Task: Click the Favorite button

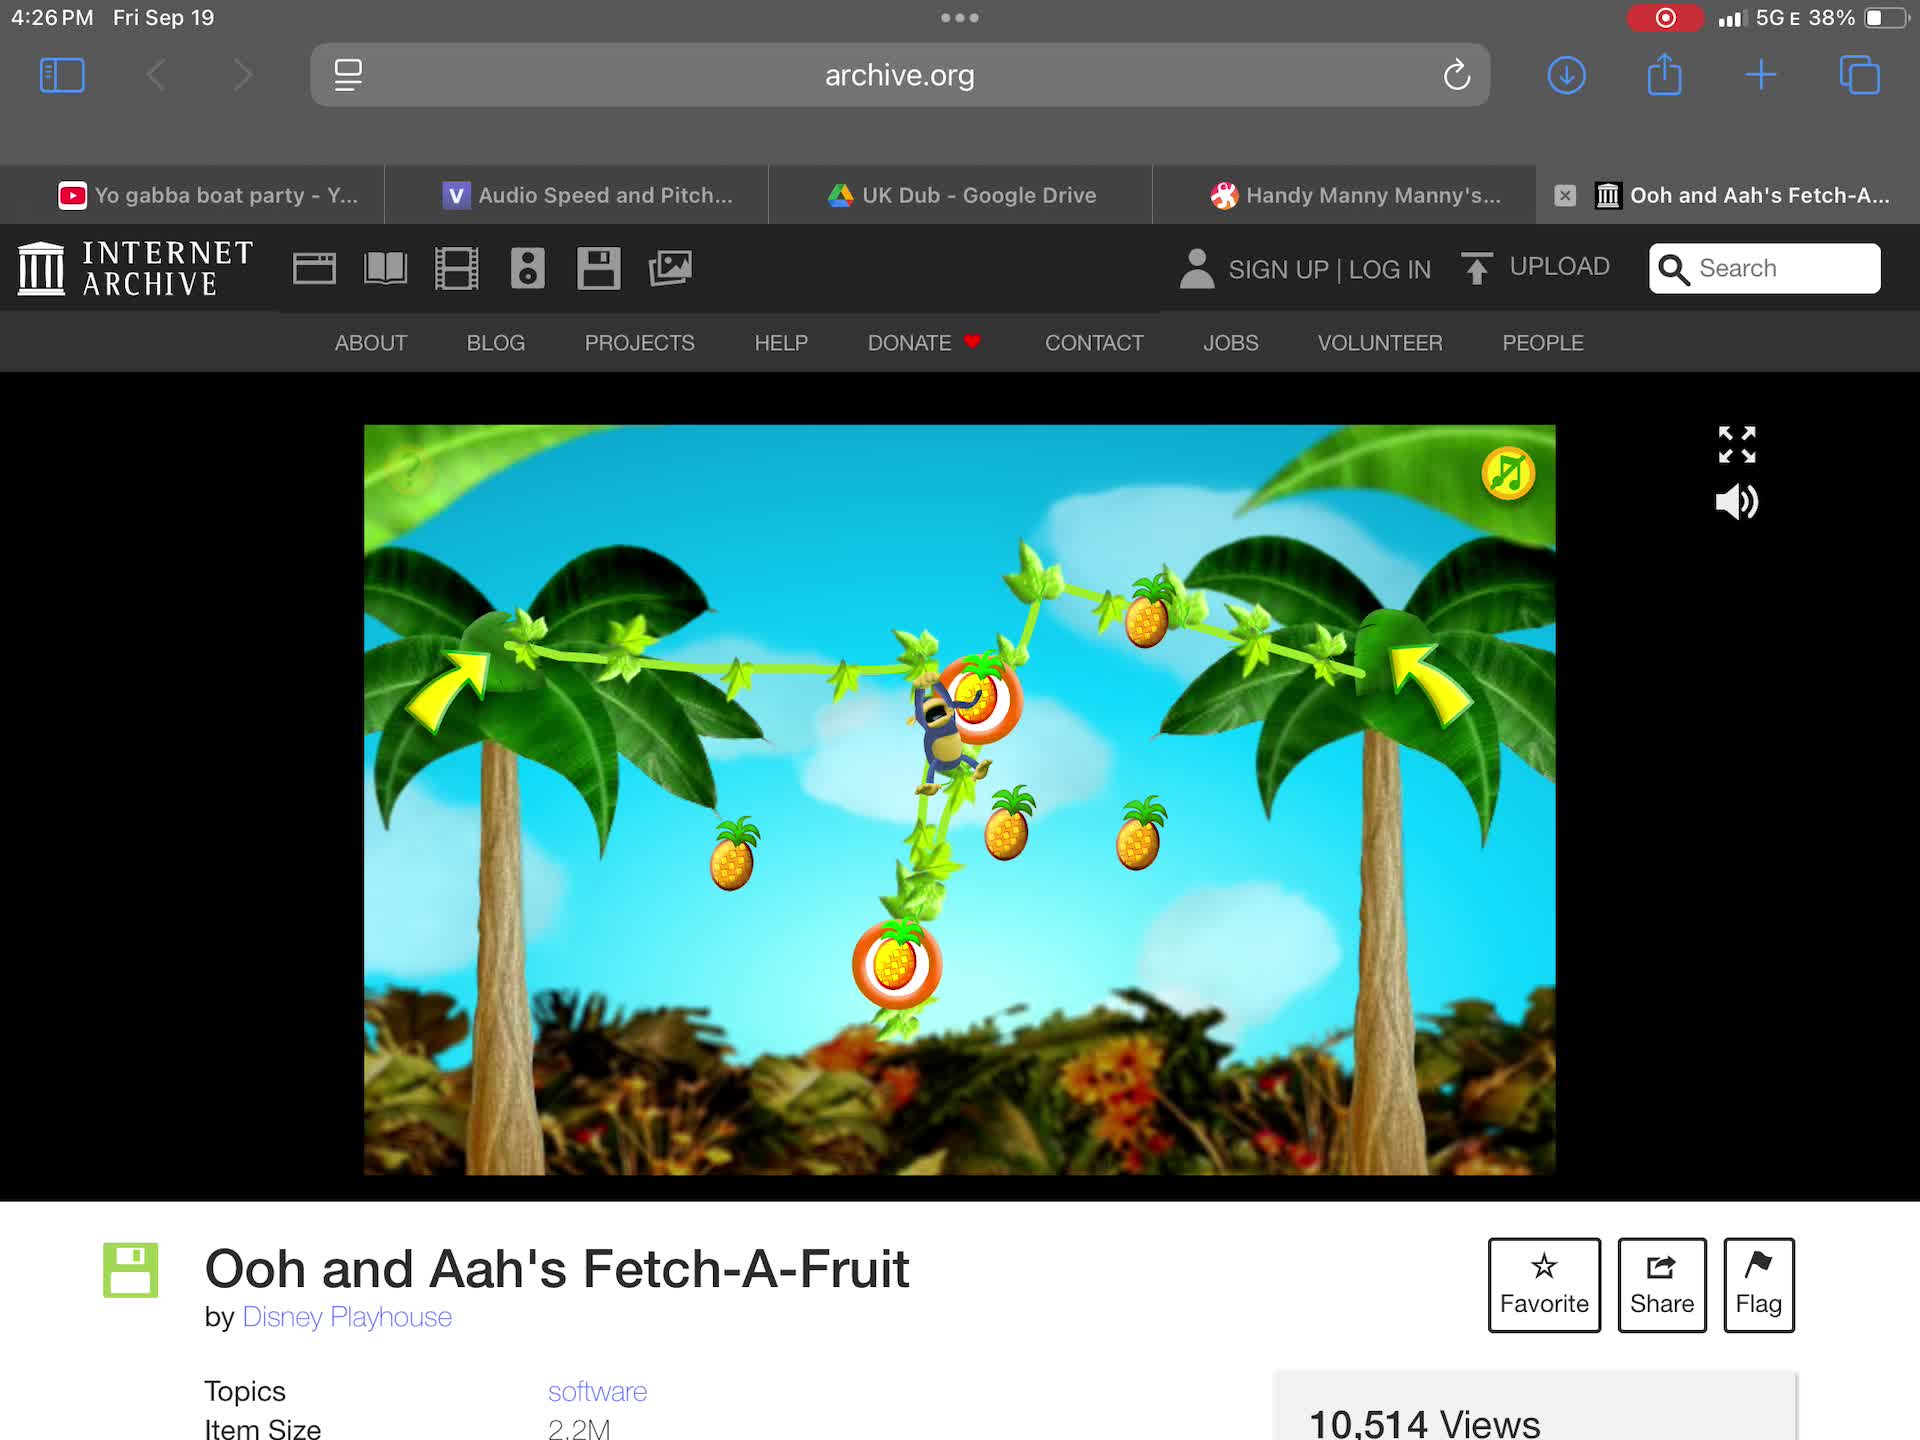Action: pyautogui.click(x=1544, y=1285)
